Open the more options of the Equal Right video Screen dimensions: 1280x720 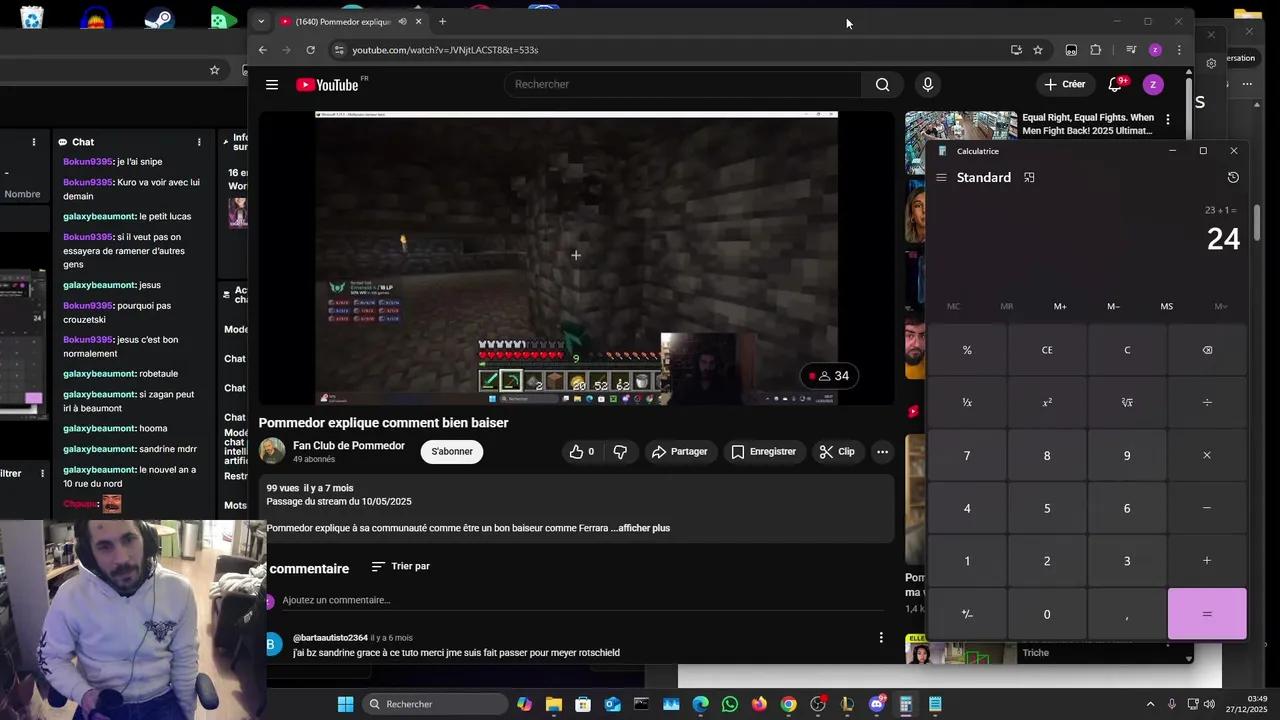[x=1168, y=118]
